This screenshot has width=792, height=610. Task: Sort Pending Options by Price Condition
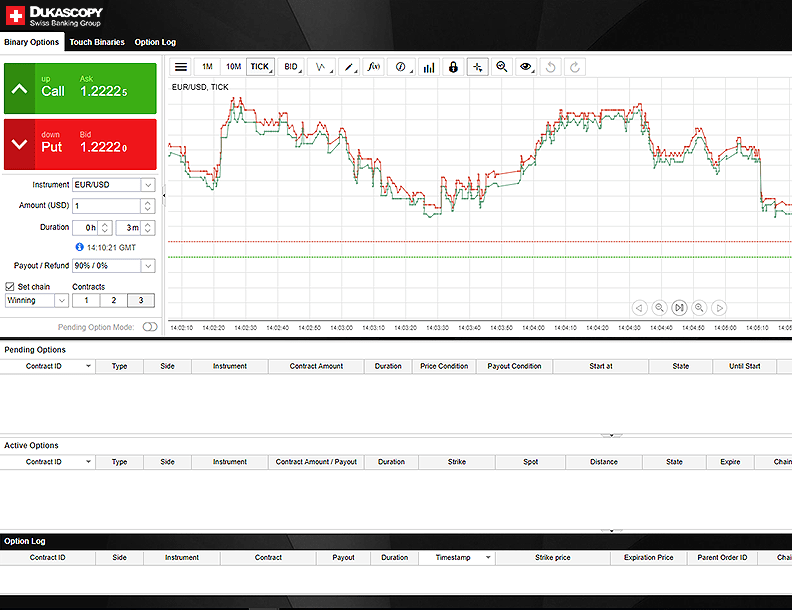444,366
